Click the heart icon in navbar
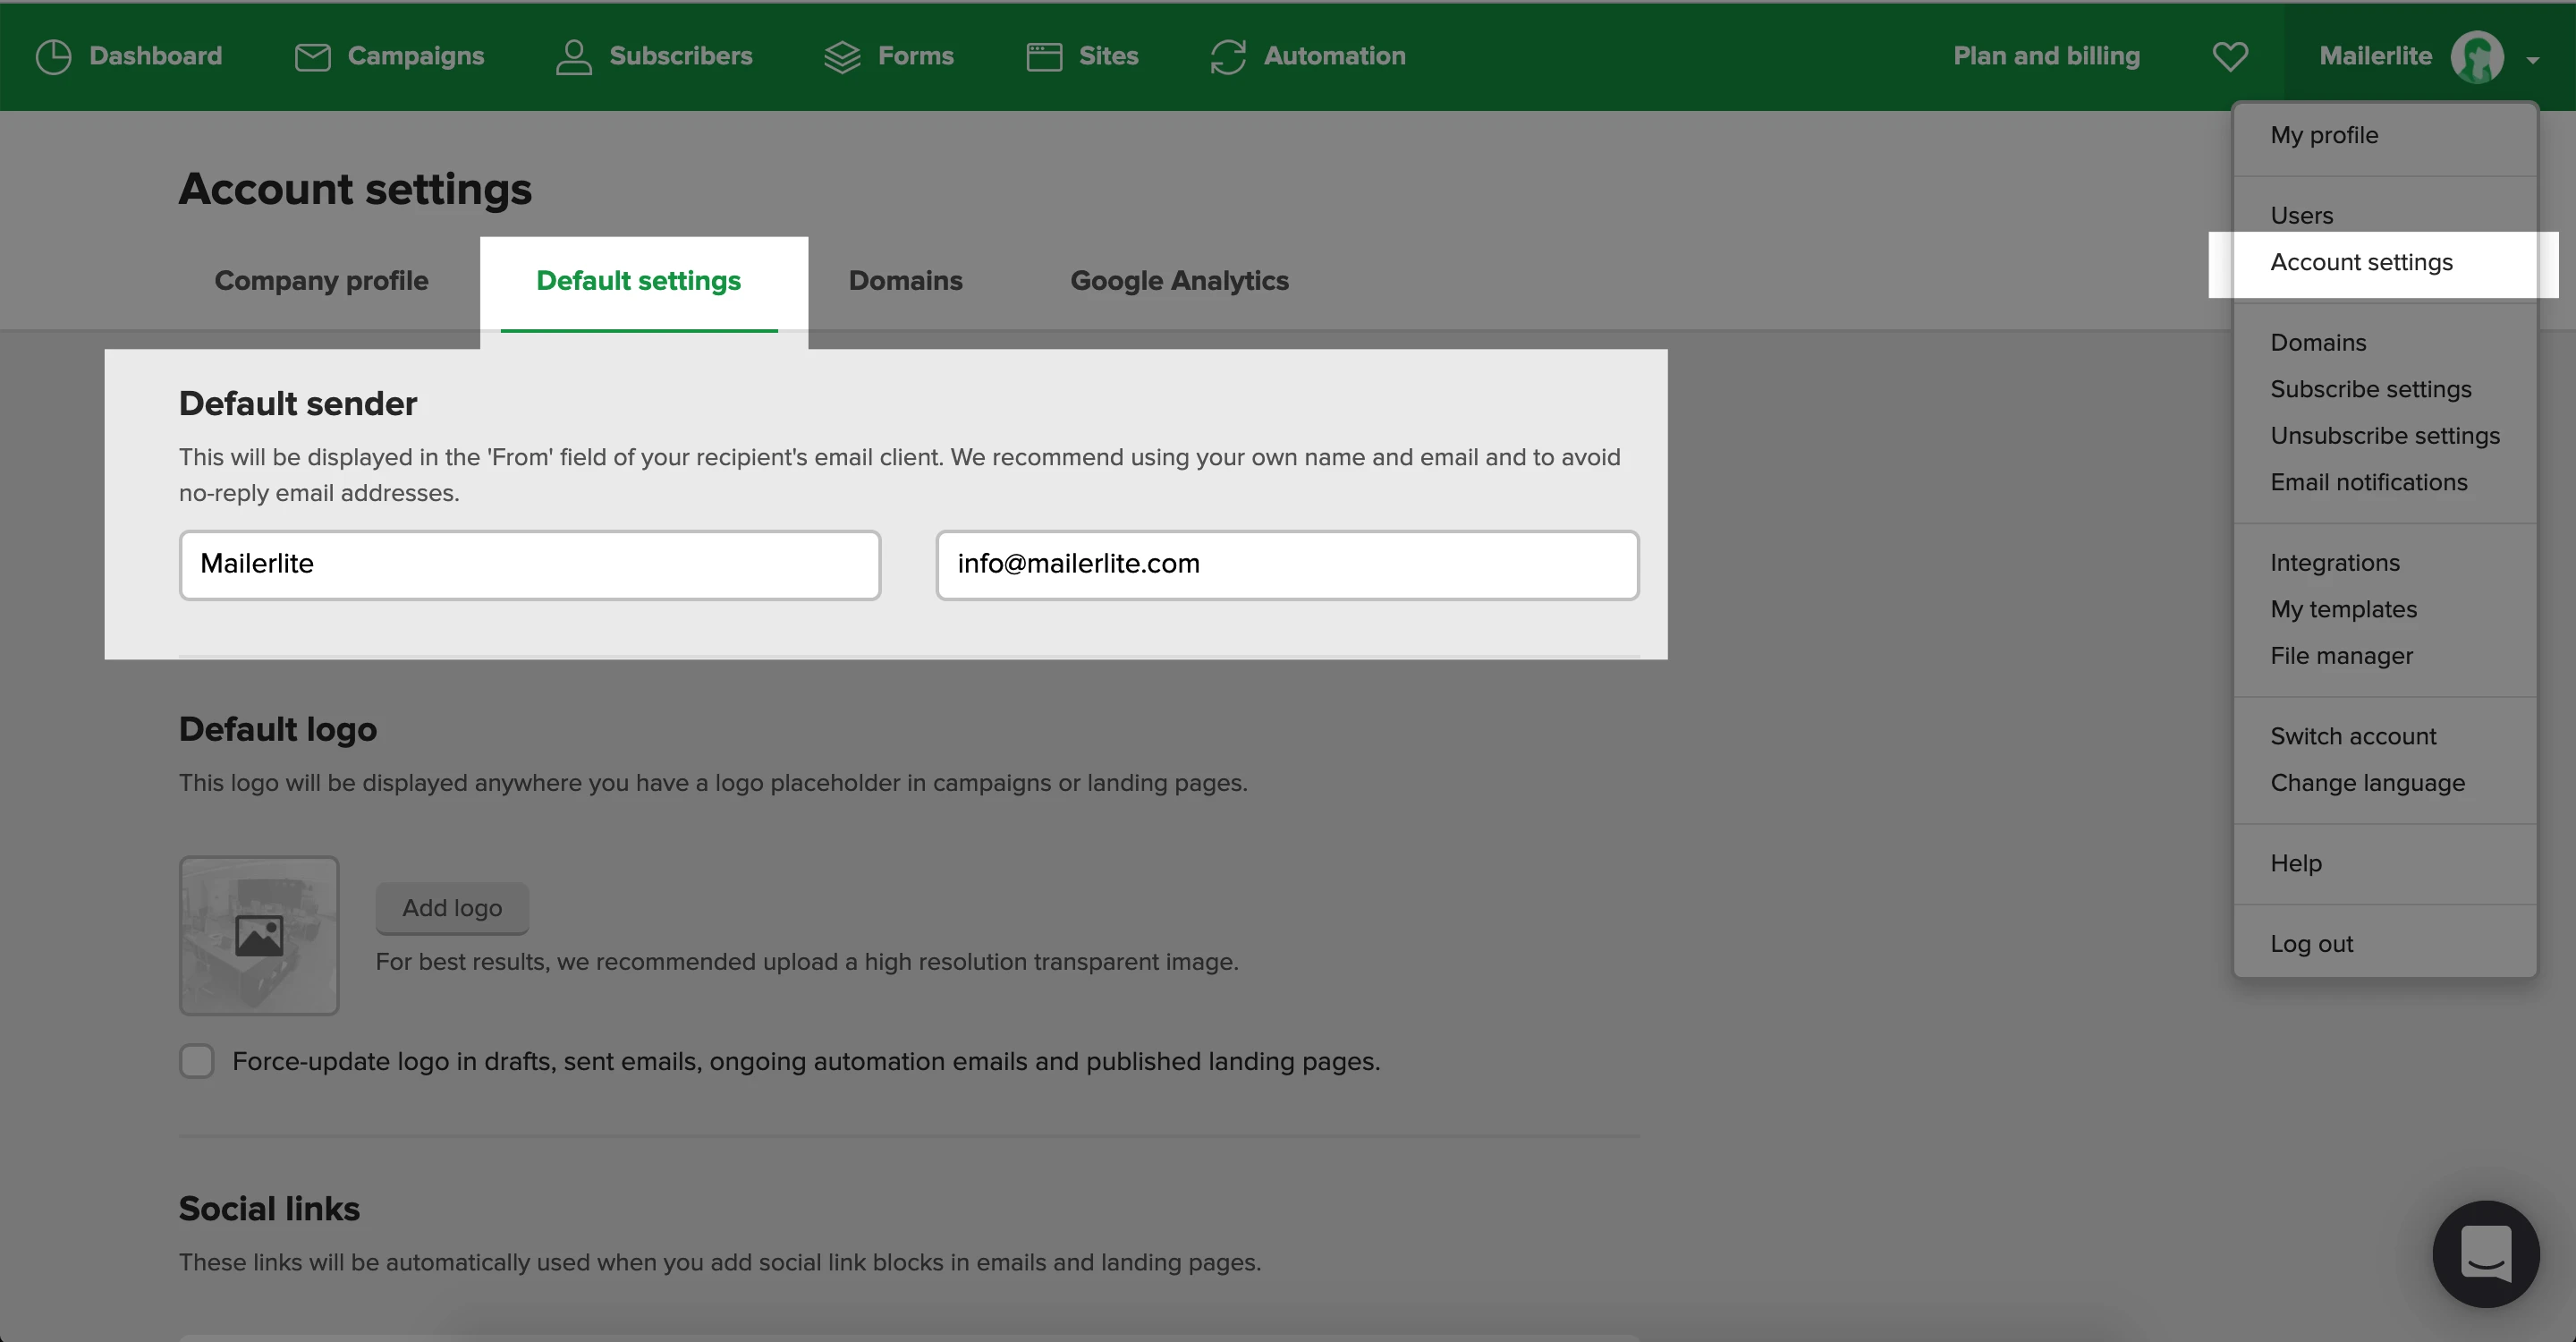The image size is (2576, 1342). tap(2230, 56)
